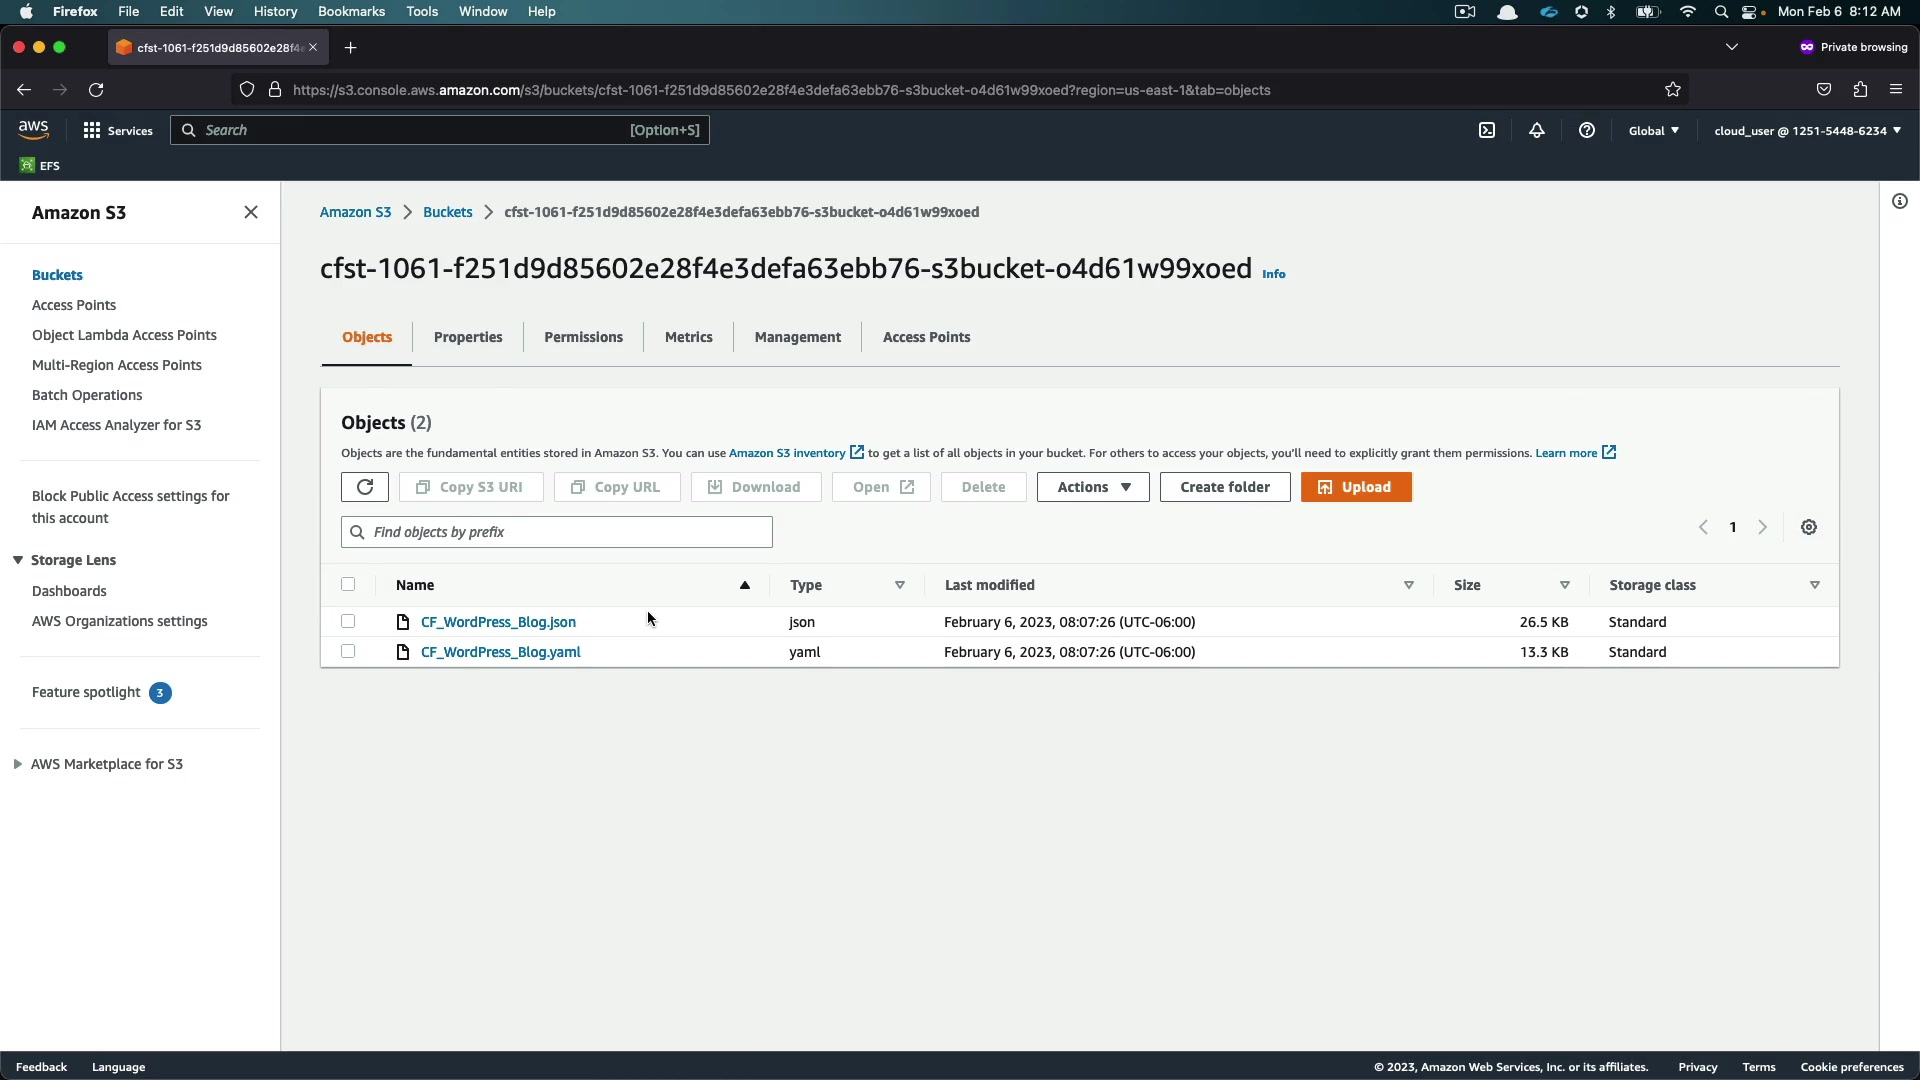Open table preferences gear icon

point(1809,527)
